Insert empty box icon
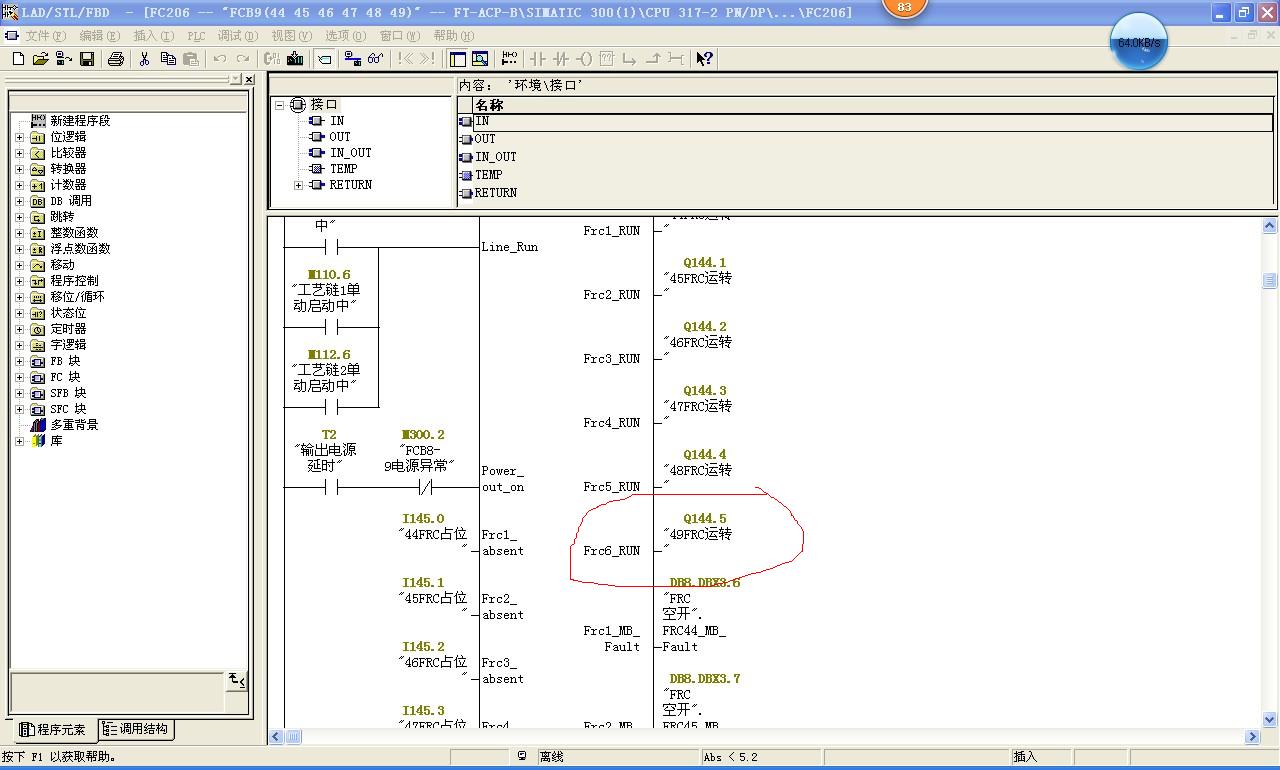 pyautogui.click(x=607, y=59)
